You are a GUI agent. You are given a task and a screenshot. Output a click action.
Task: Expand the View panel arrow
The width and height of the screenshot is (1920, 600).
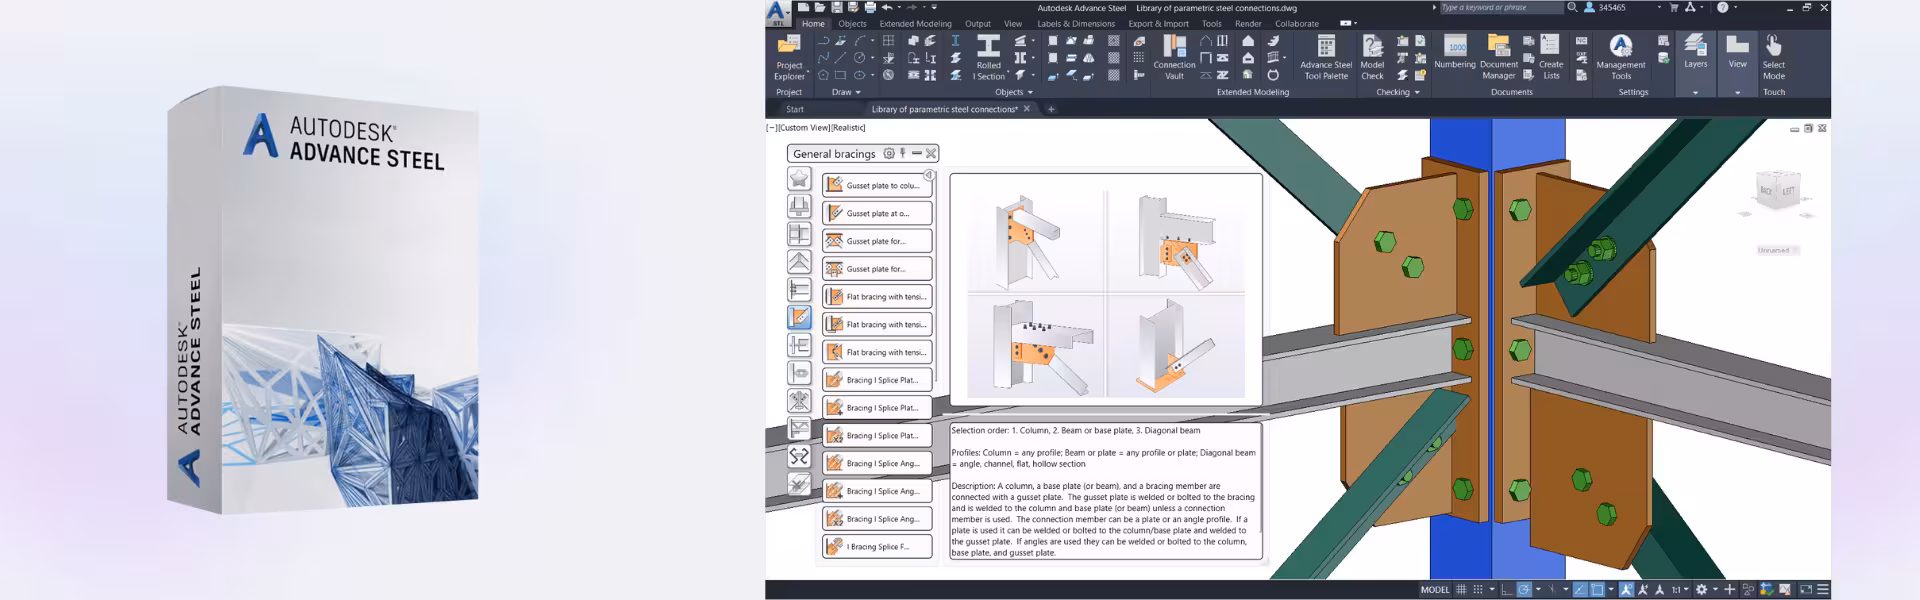(x=1738, y=92)
